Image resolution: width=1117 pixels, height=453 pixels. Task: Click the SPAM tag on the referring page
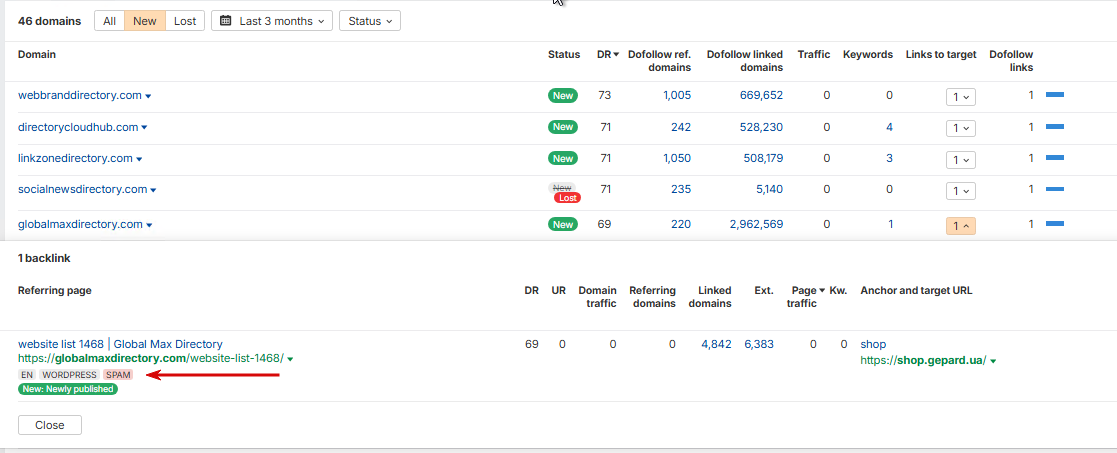coord(118,375)
